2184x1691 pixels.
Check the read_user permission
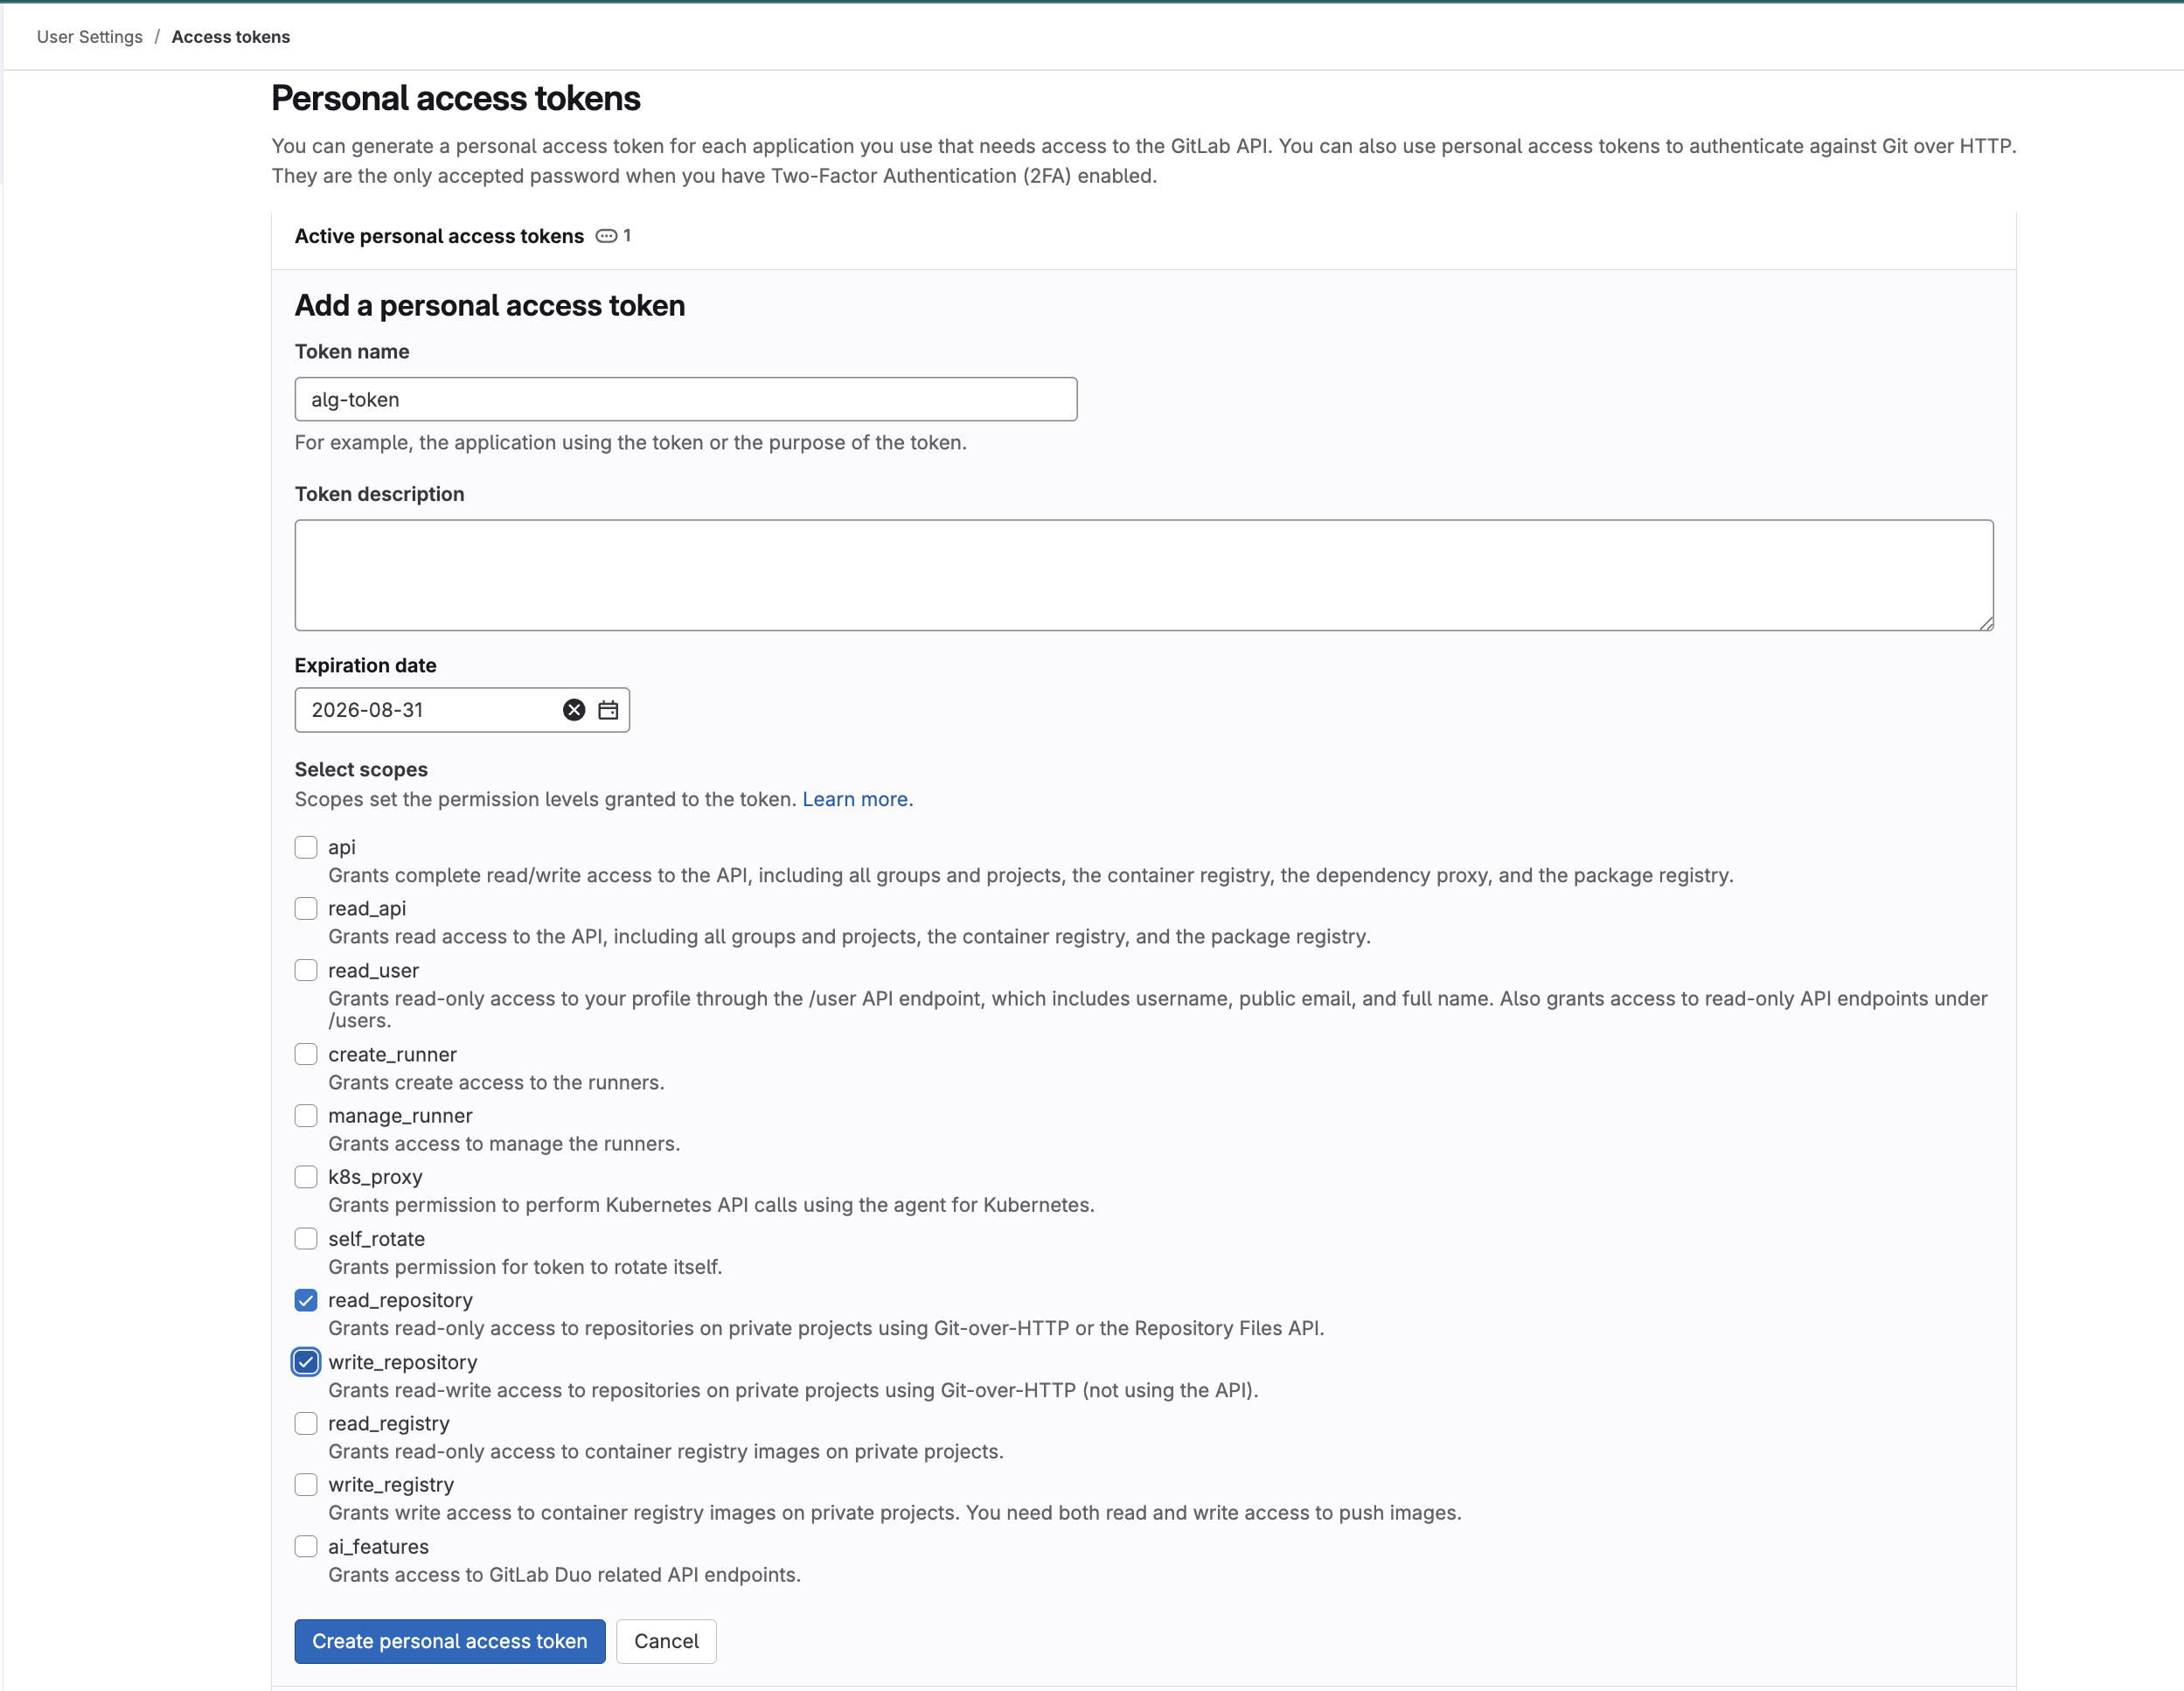point(306,969)
